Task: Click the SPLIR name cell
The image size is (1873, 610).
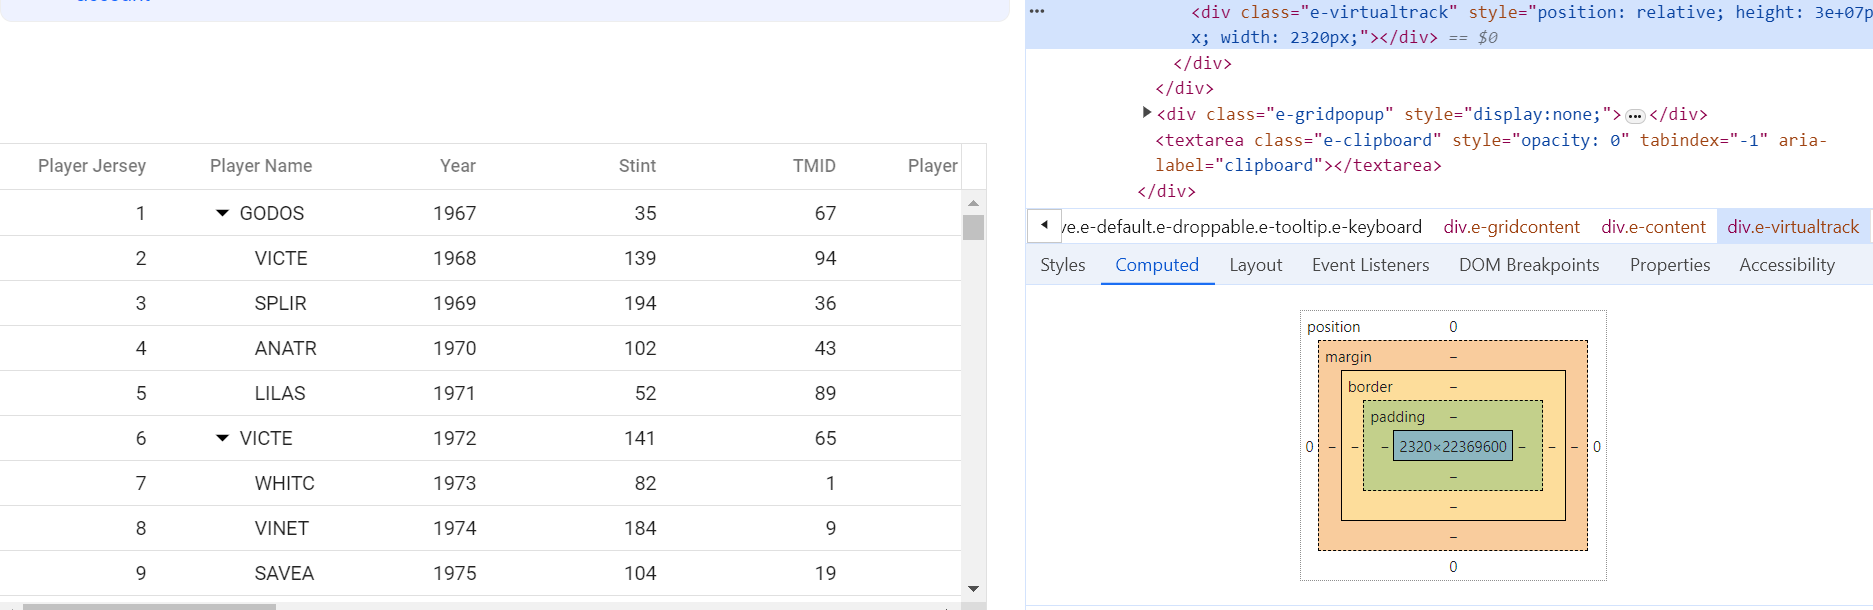Action: pyautogui.click(x=280, y=303)
